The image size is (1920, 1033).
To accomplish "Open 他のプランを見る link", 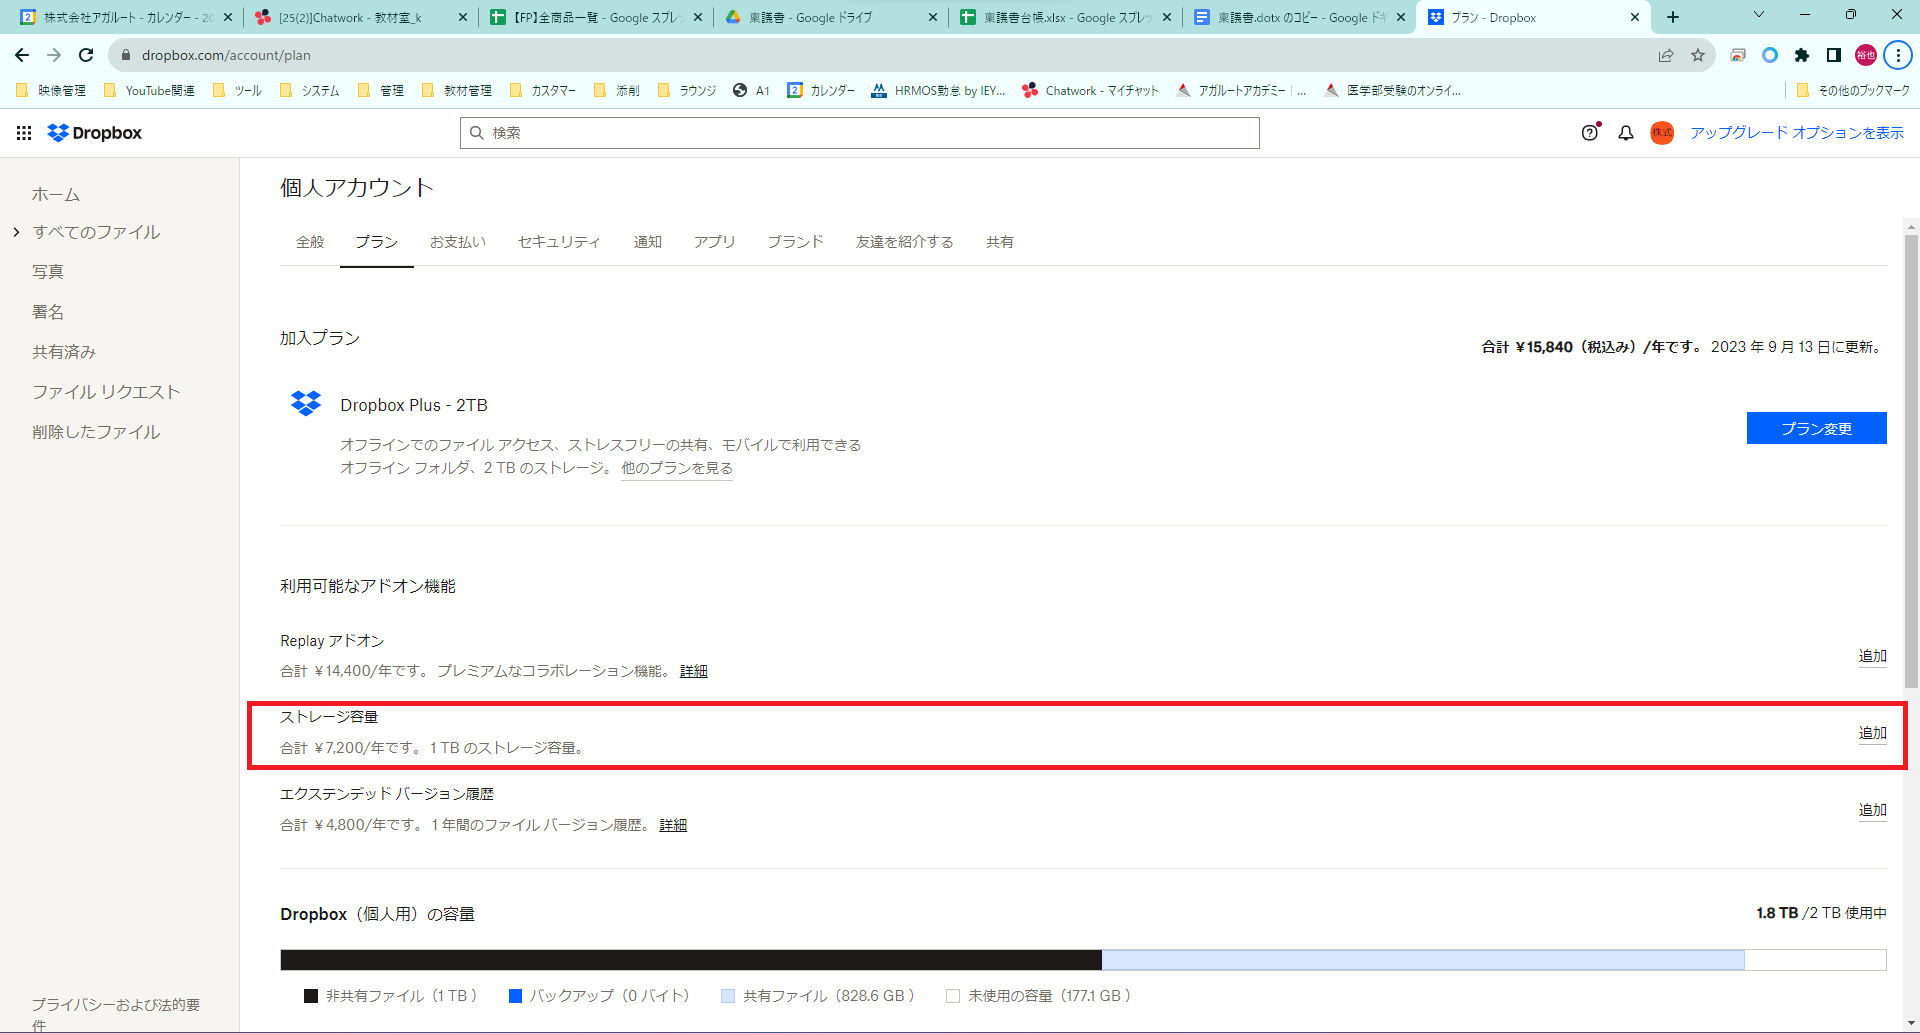I will [677, 468].
